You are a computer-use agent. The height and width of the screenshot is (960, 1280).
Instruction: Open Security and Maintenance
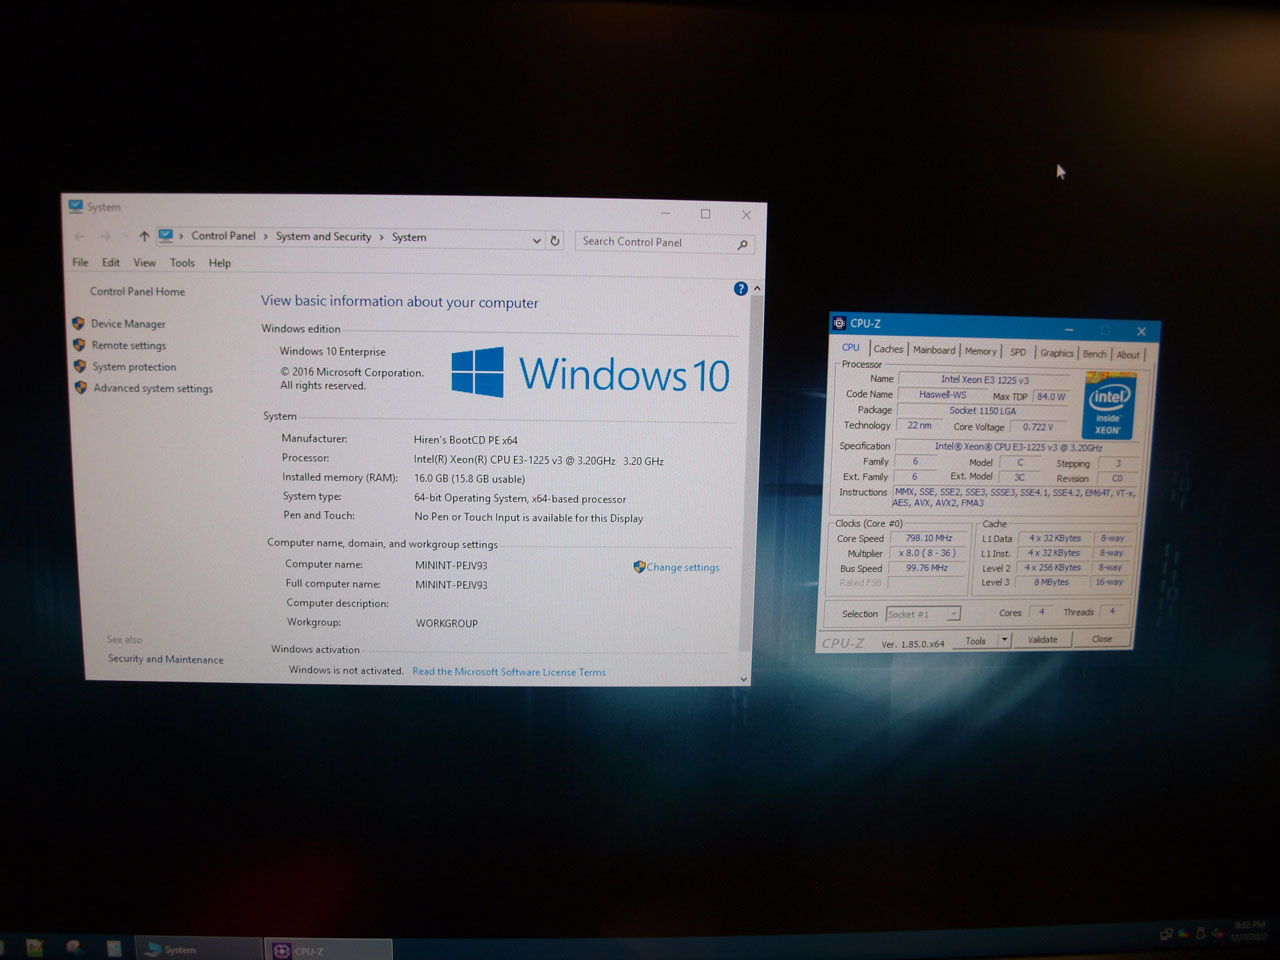pos(166,659)
